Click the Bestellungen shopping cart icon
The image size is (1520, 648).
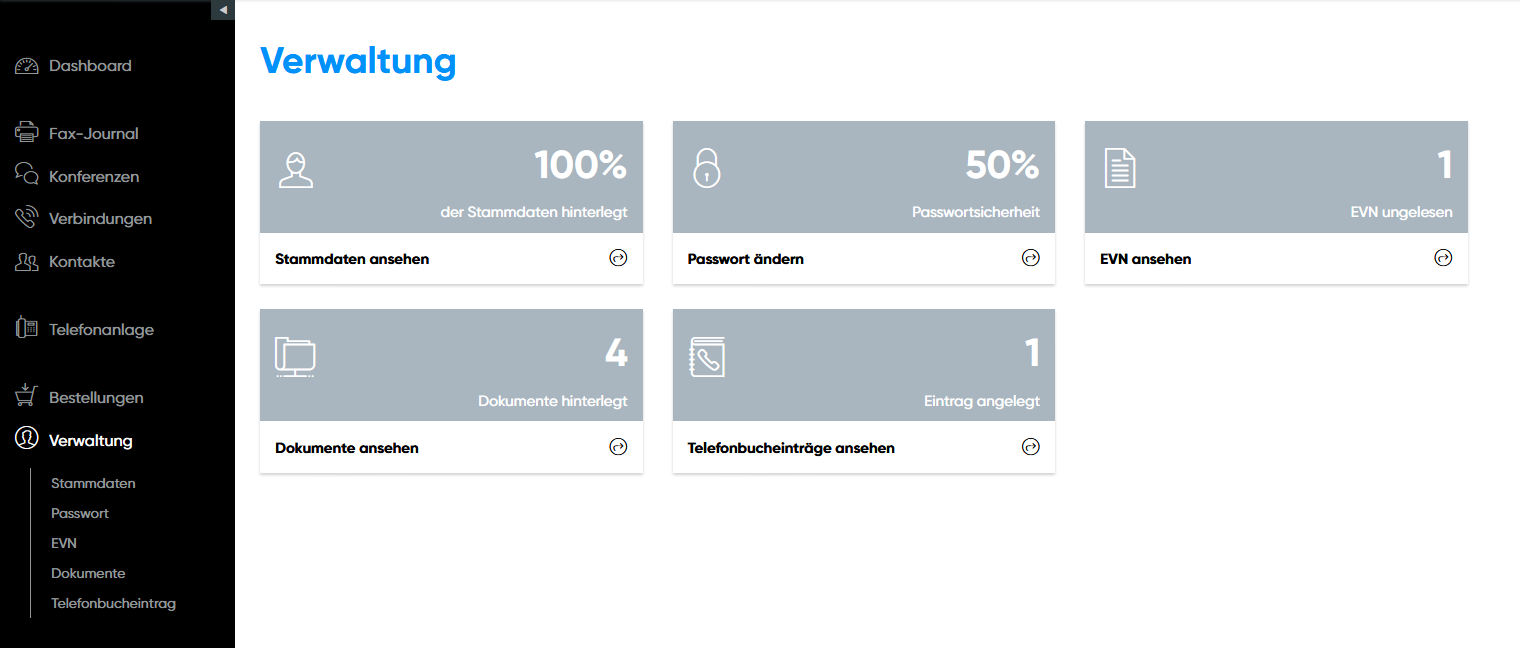(x=27, y=396)
